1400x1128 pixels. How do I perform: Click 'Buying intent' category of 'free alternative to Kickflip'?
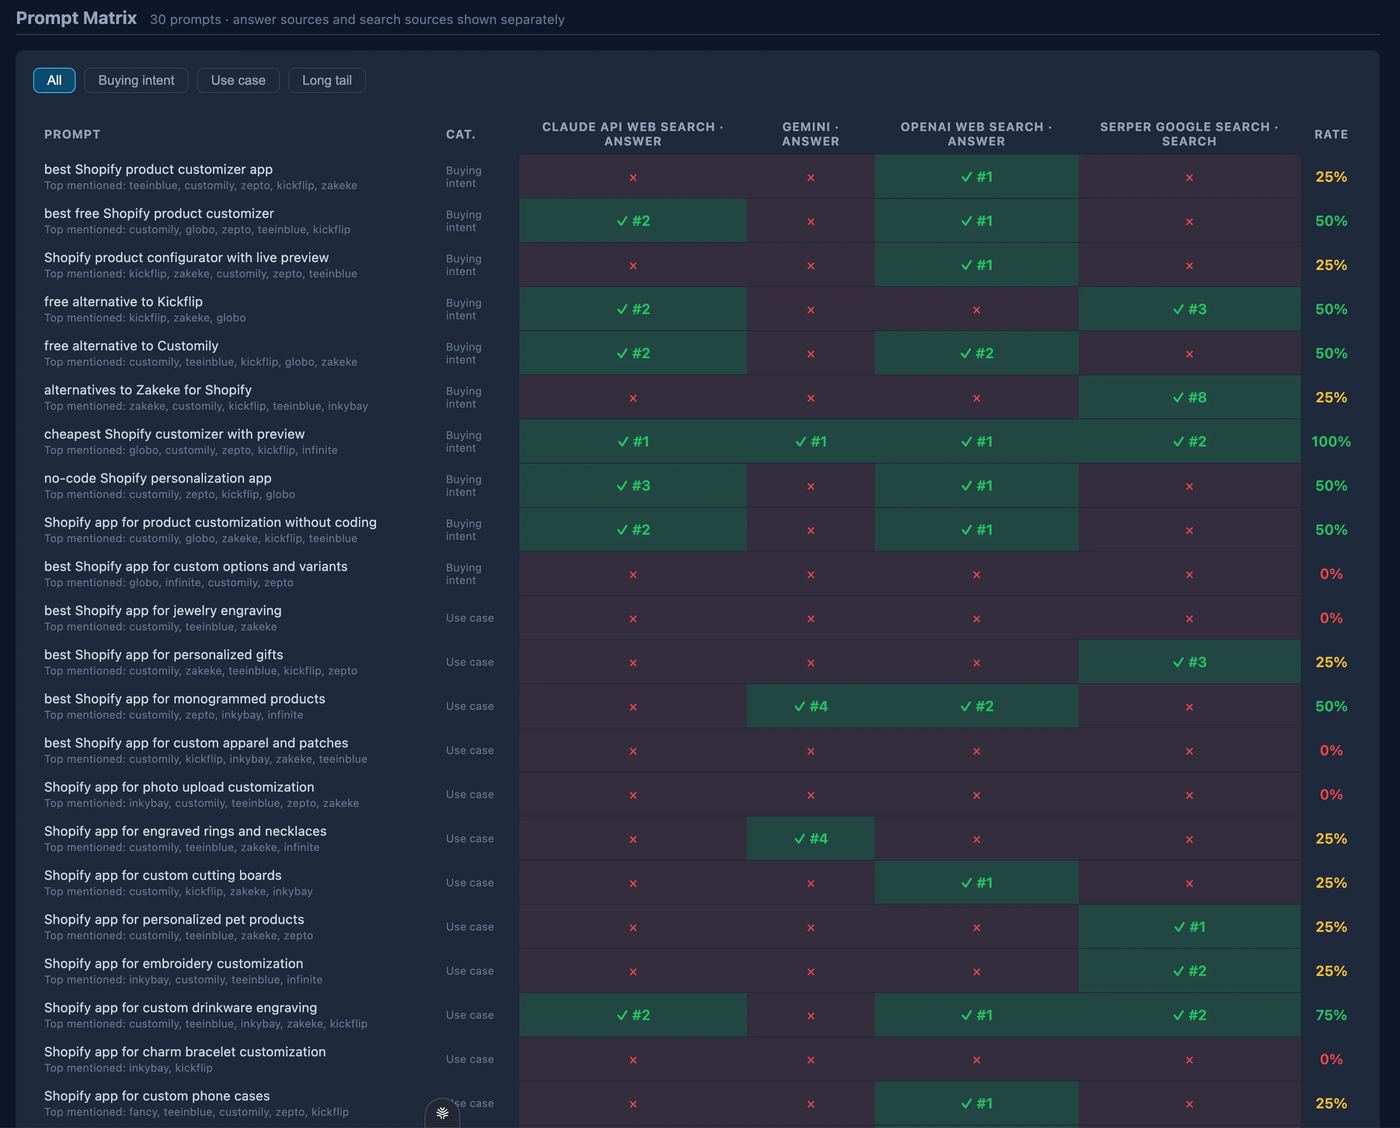[x=463, y=309]
